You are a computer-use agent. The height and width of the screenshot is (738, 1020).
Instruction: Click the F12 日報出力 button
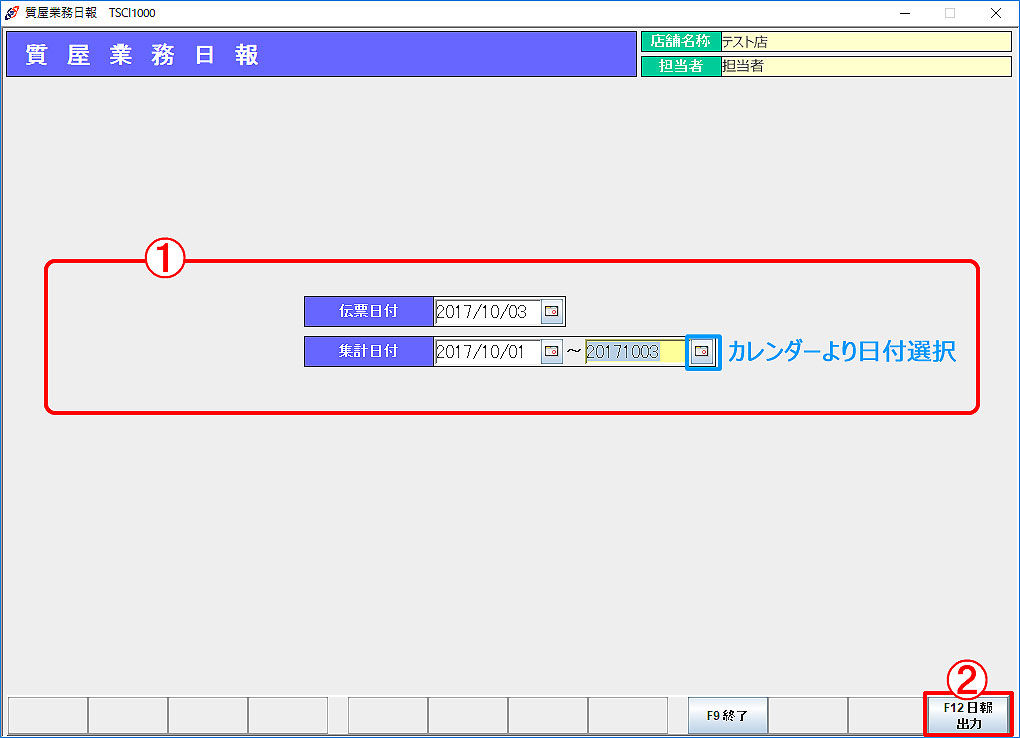[968, 715]
